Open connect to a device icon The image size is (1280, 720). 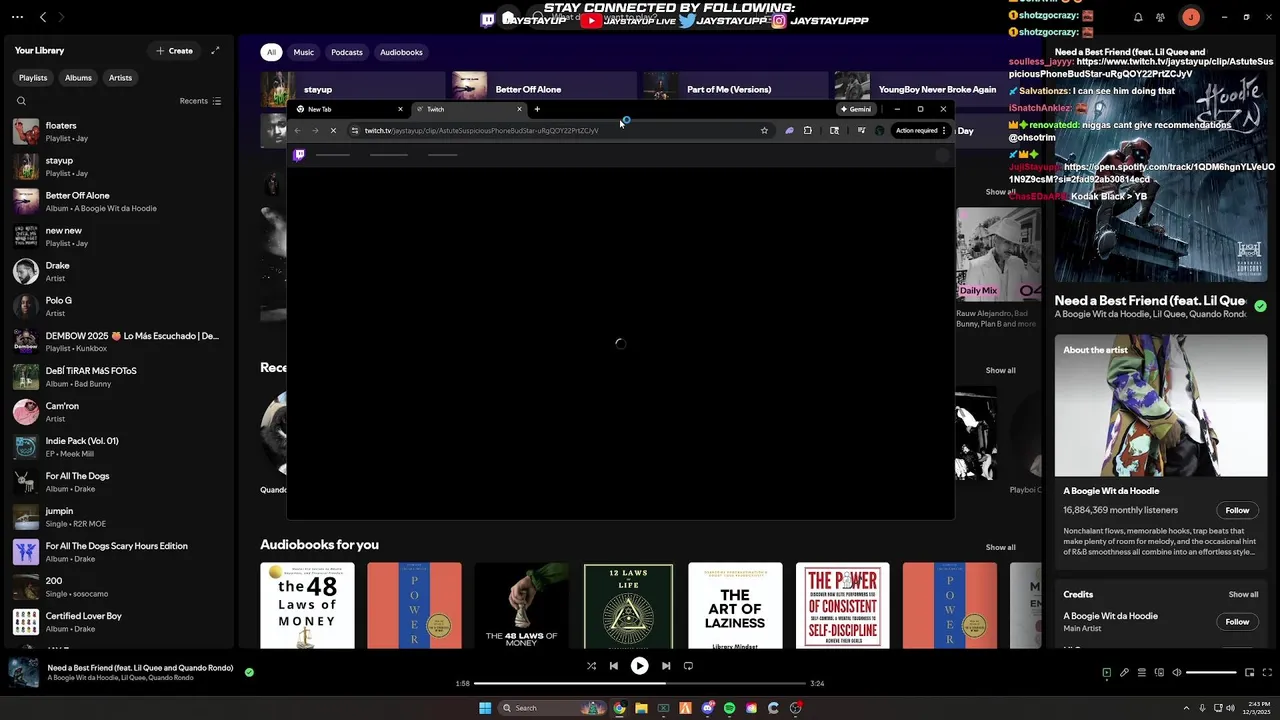(x=1158, y=673)
